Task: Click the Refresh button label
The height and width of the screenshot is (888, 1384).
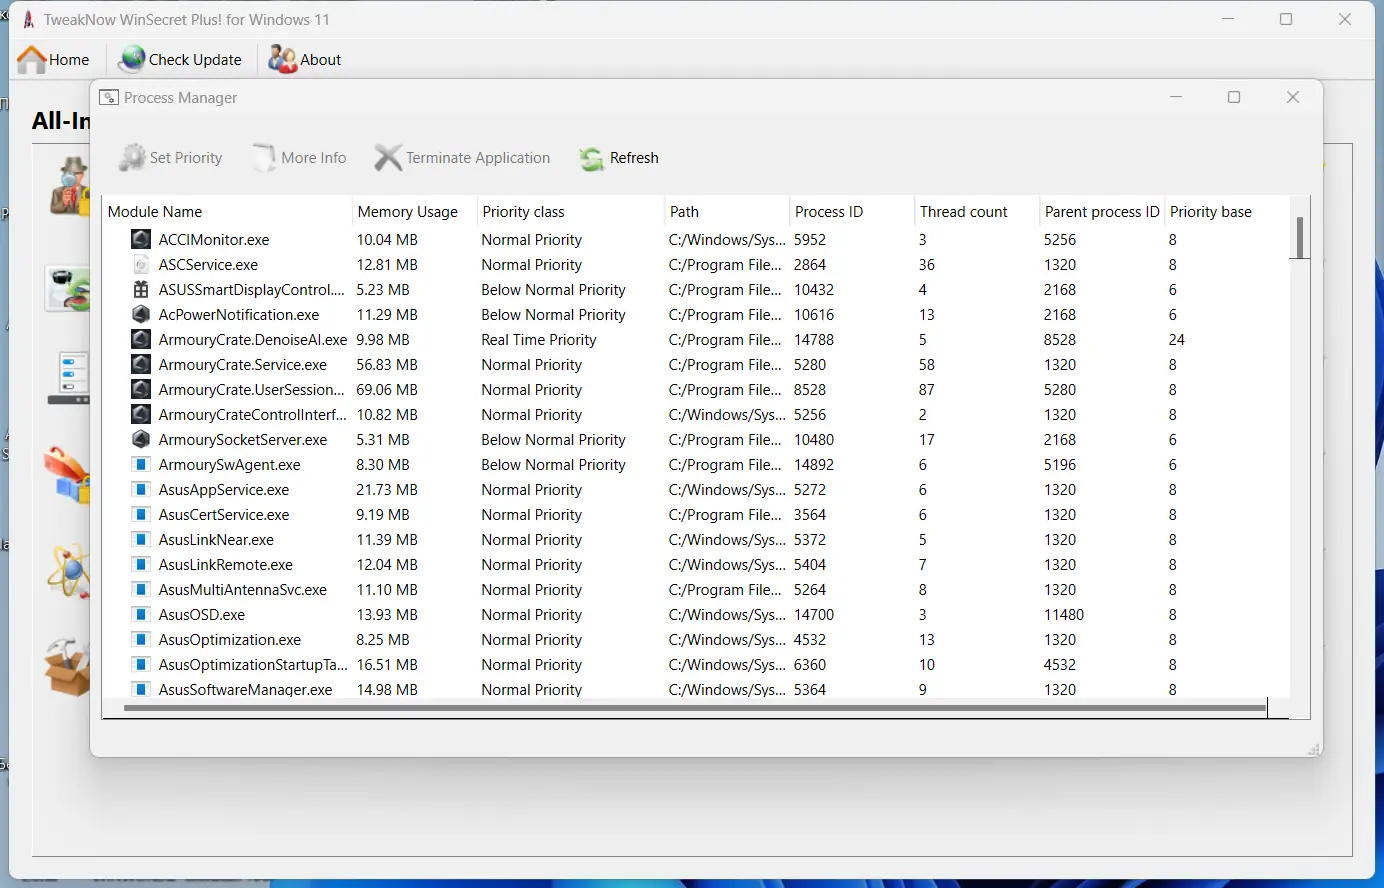Action: 634,157
